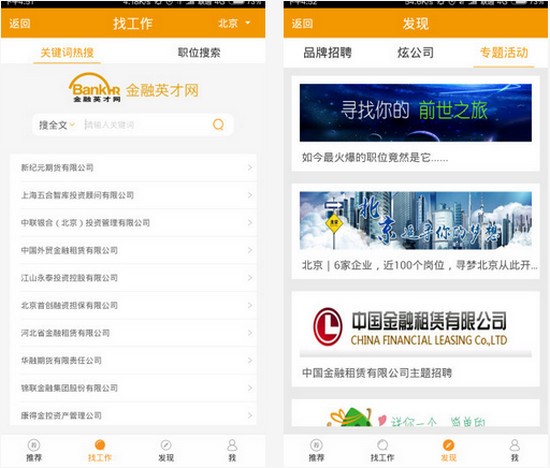Image resolution: width=550 pixels, height=468 pixels.
Task: Click the BankHR 金融英才网 logo
Action: (133, 88)
